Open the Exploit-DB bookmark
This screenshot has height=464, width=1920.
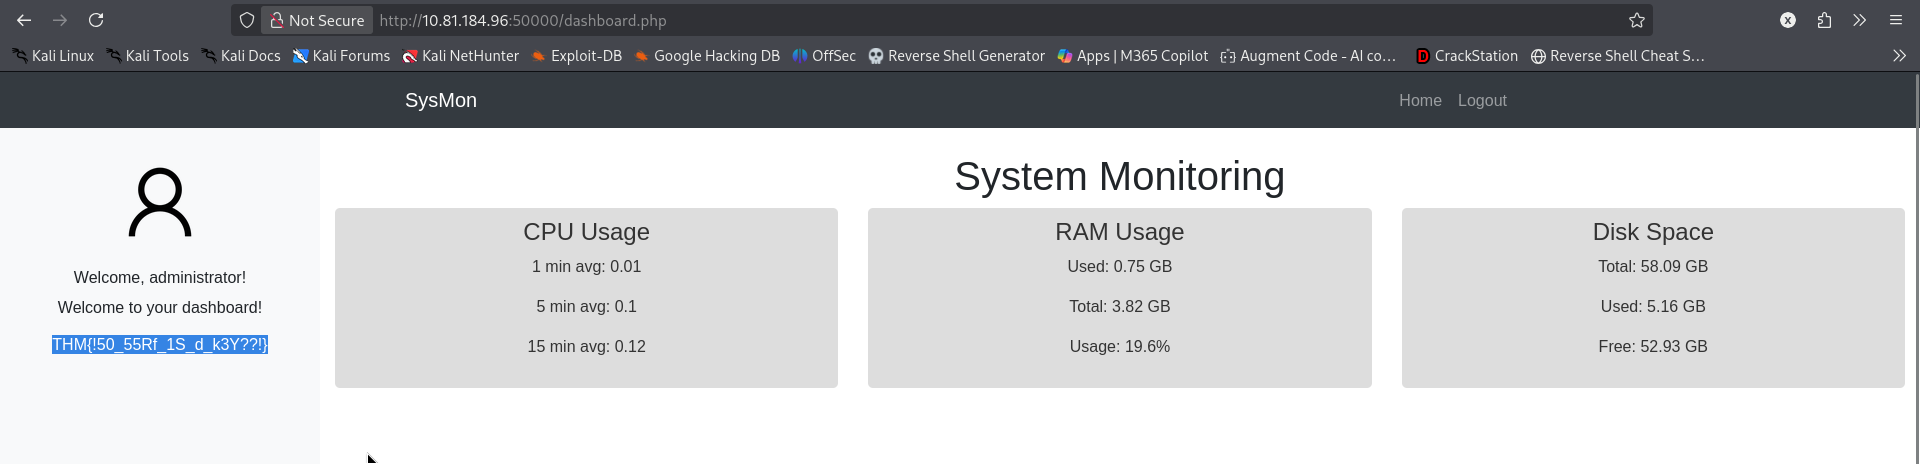(x=577, y=56)
